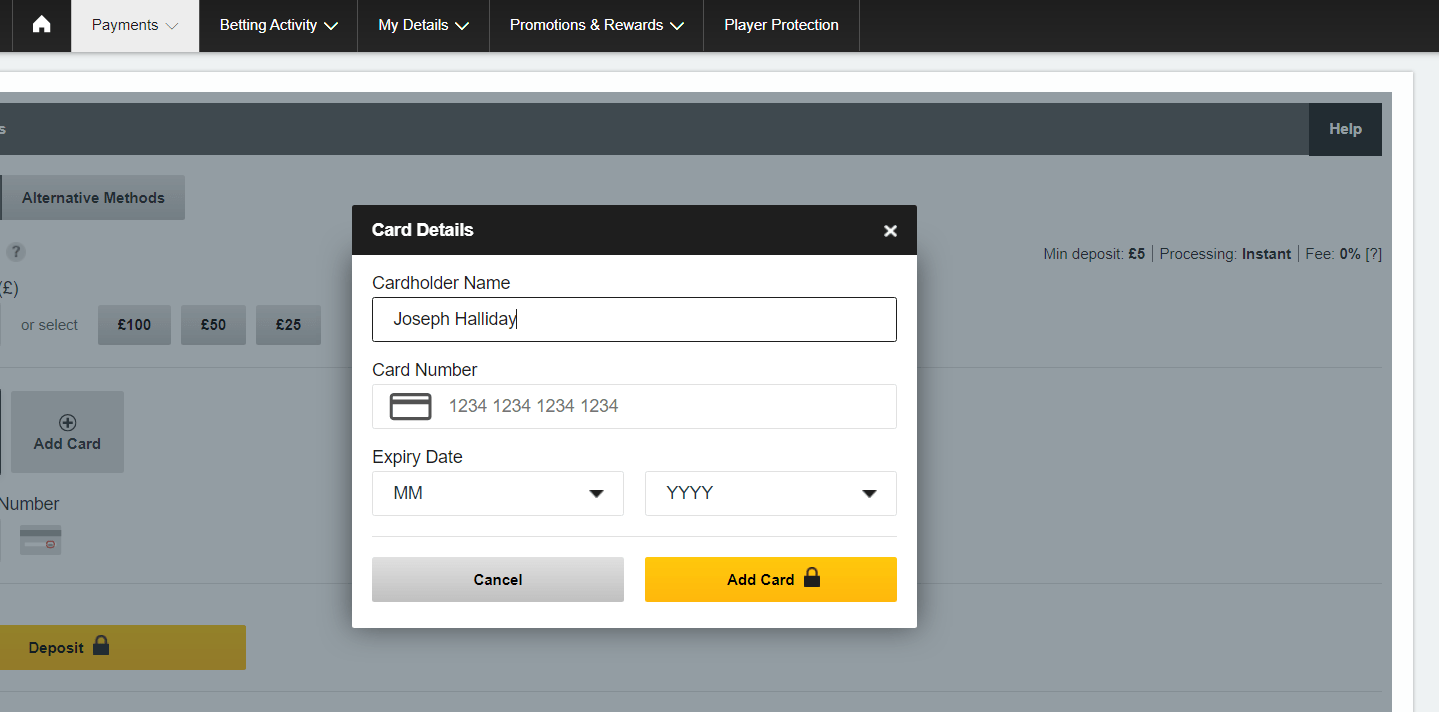The image size is (1439, 712).
Task: Click the fee info [?] link
Action: [1373, 254]
